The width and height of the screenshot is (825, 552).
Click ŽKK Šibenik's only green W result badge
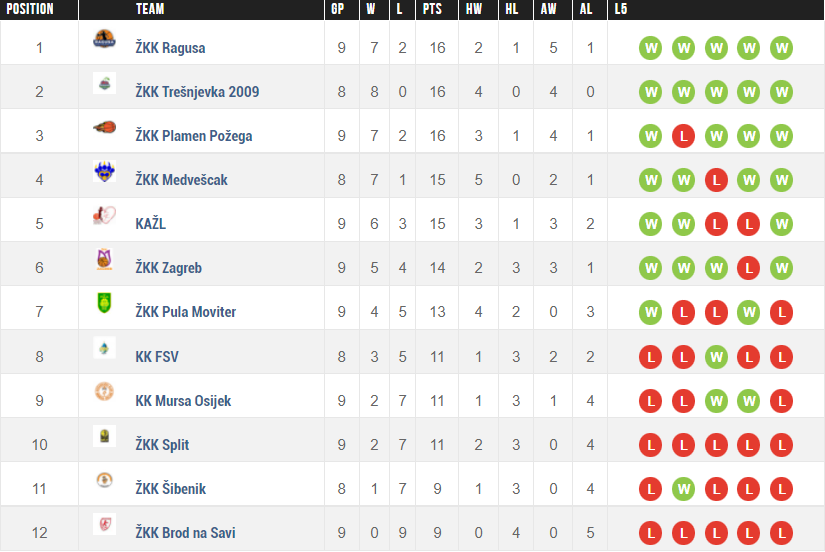click(x=684, y=489)
